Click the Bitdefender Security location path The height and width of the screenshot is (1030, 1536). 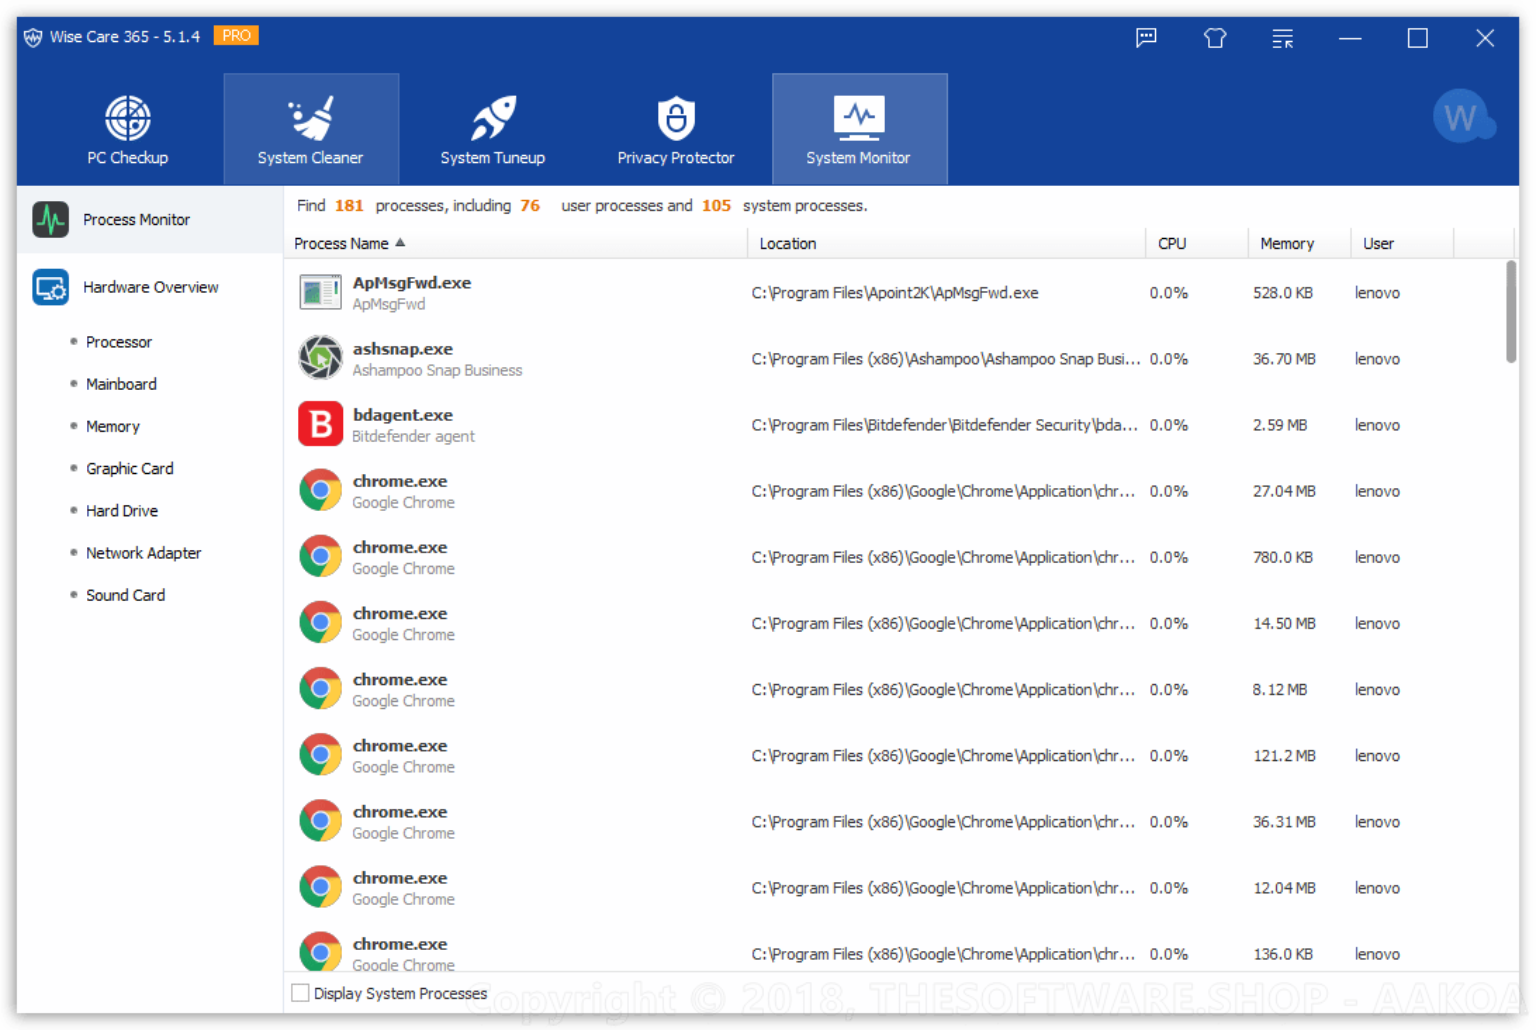pyautogui.click(x=945, y=425)
